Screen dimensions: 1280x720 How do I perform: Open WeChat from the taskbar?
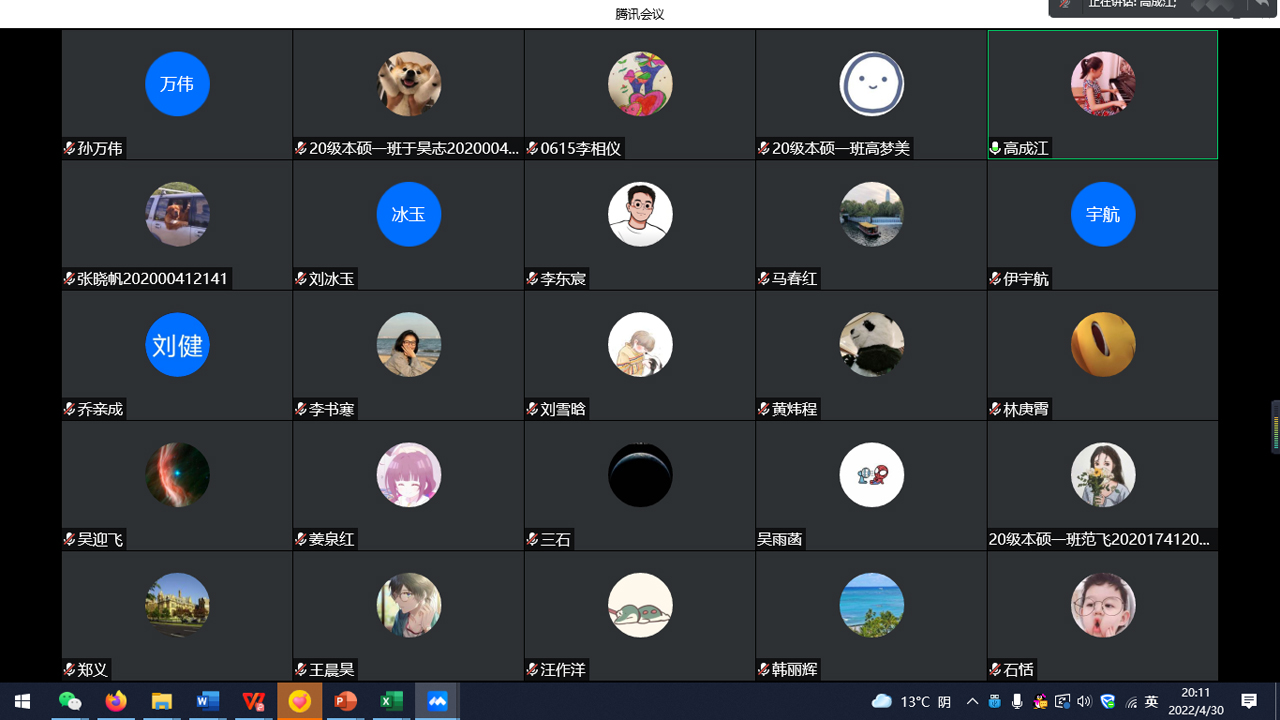pyautogui.click(x=70, y=701)
